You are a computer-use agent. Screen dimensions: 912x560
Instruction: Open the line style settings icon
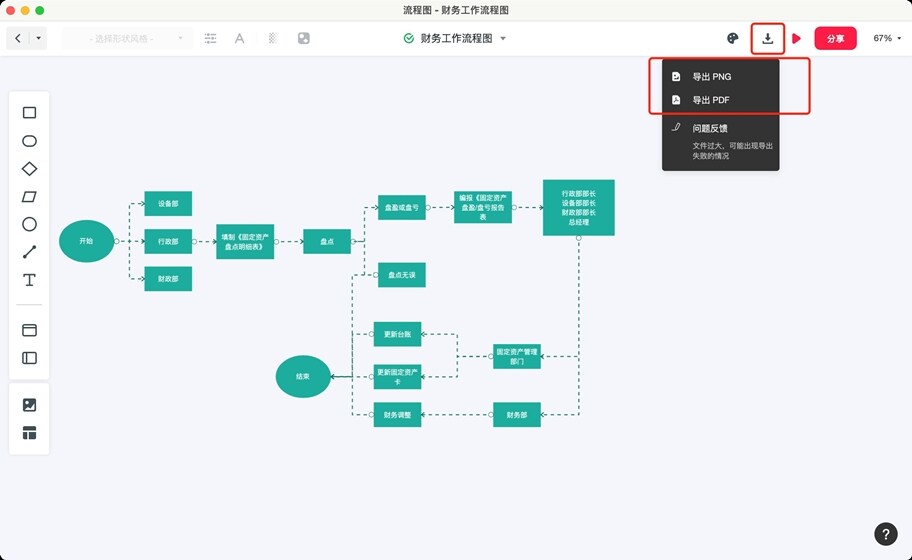tap(211, 38)
